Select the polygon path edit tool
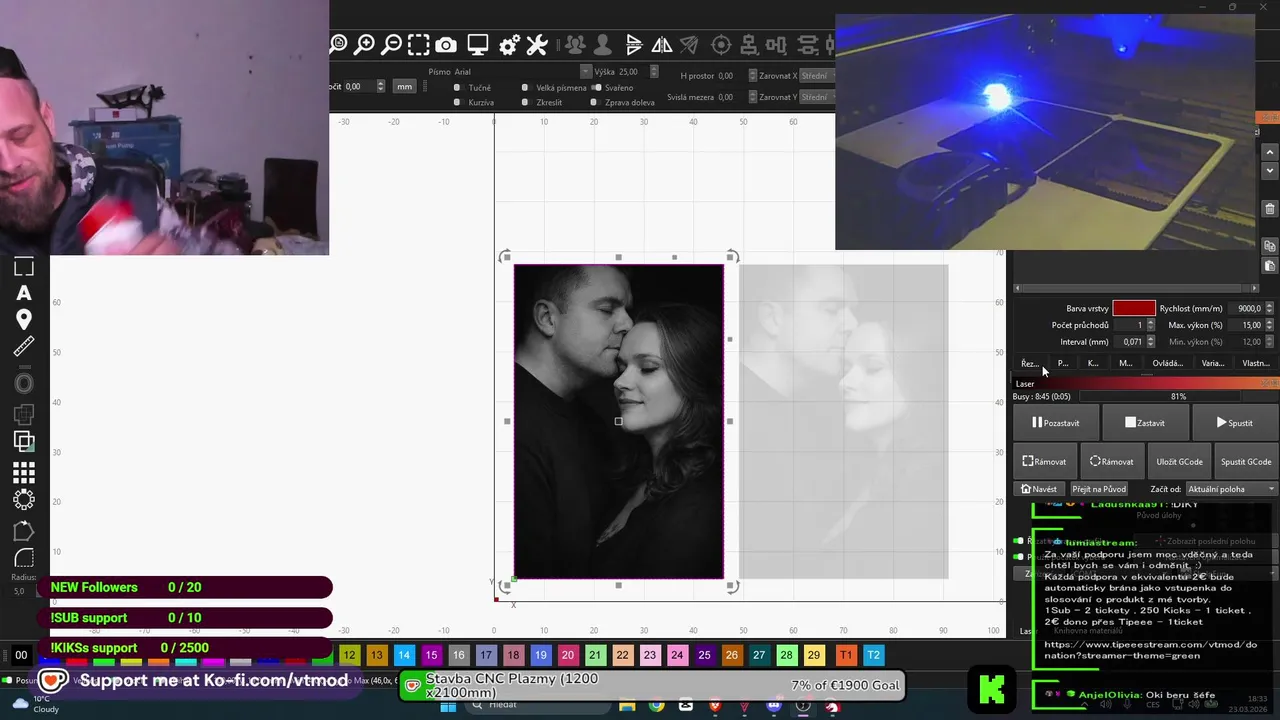 (24, 531)
